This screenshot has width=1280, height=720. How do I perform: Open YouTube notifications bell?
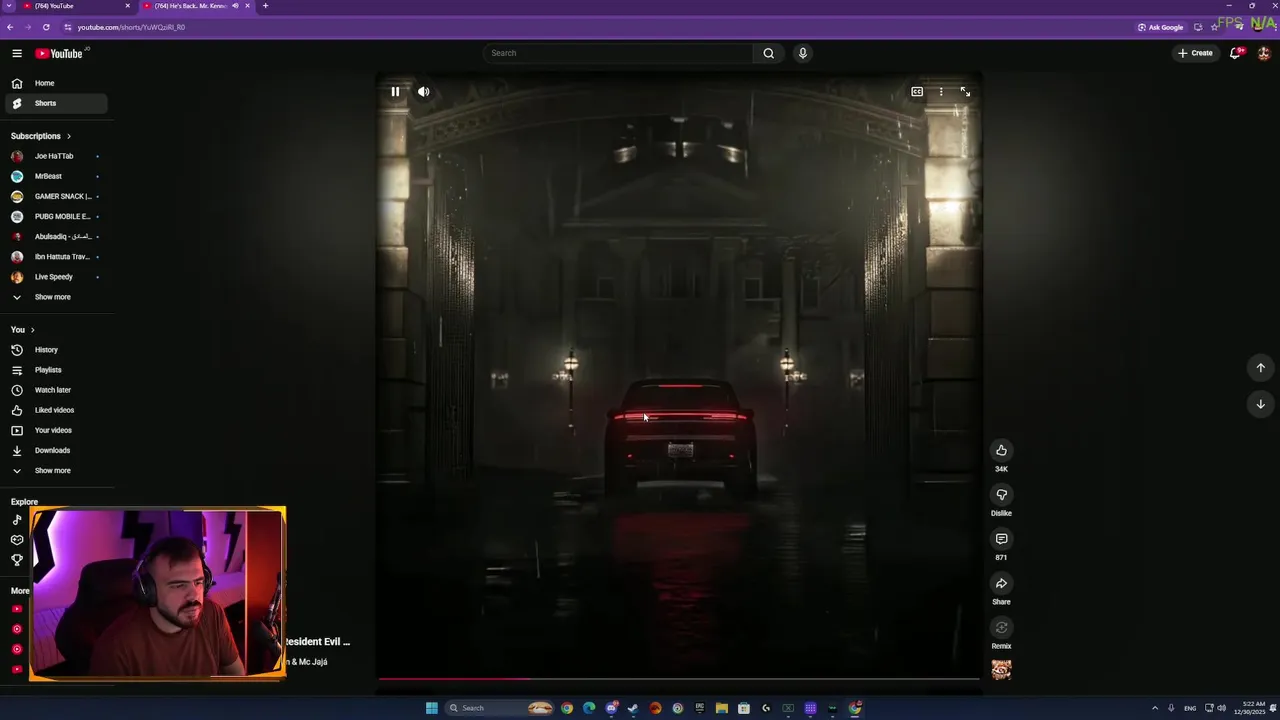point(1236,53)
